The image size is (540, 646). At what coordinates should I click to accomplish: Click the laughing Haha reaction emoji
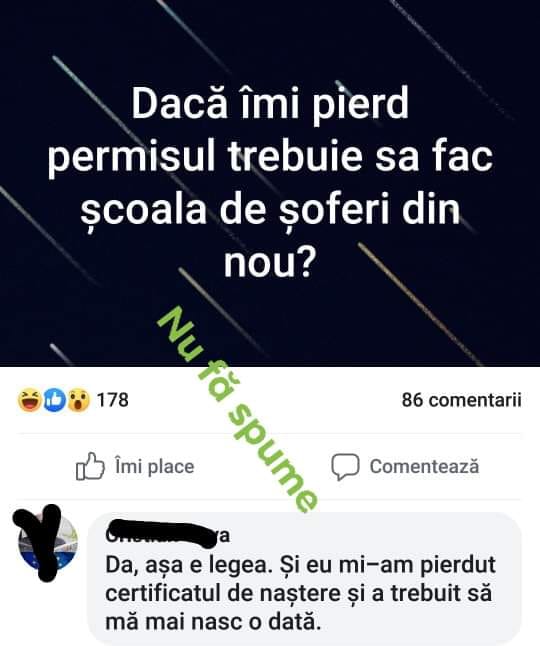[x=29, y=400]
